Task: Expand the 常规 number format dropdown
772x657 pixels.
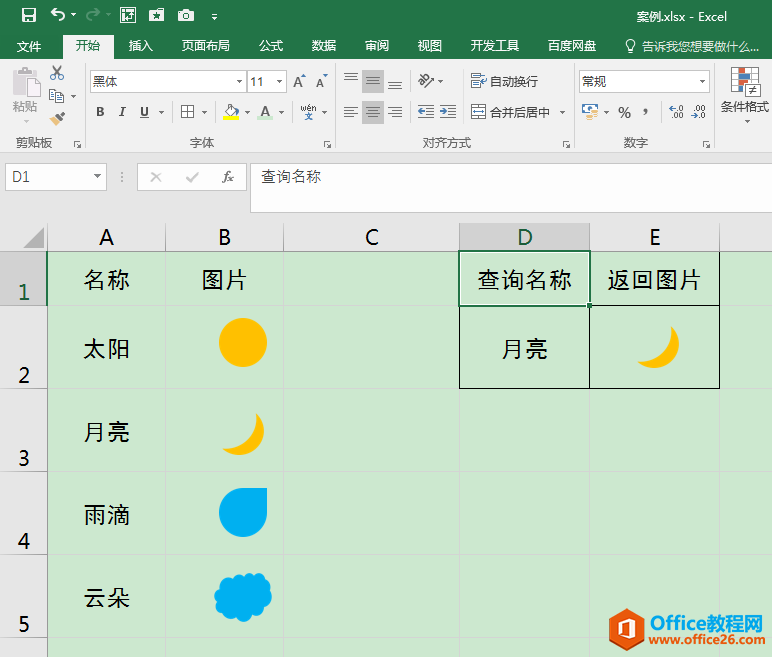Action: coord(703,82)
